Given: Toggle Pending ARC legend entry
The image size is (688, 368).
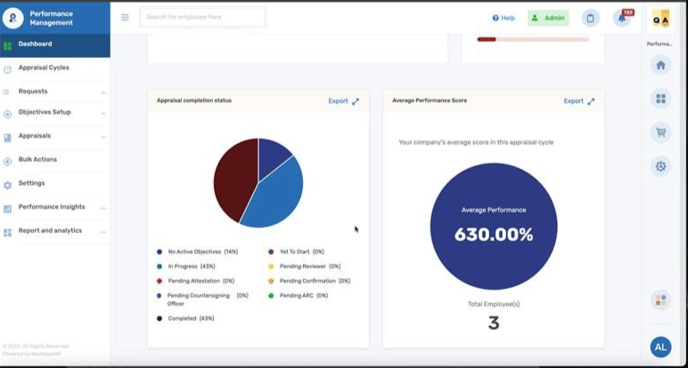Looking at the screenshot, I should click(x=298, y=296).
